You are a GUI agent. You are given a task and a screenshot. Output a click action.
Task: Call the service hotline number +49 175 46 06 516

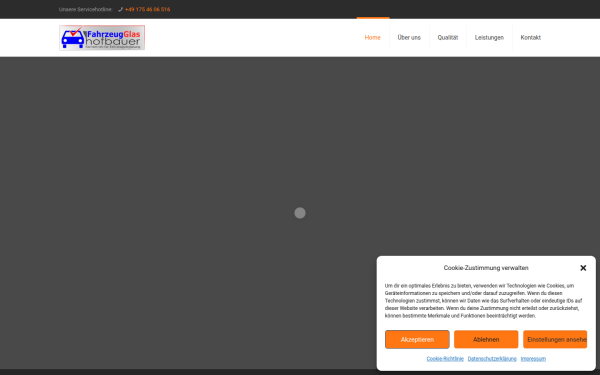click(x=147, y=9)
